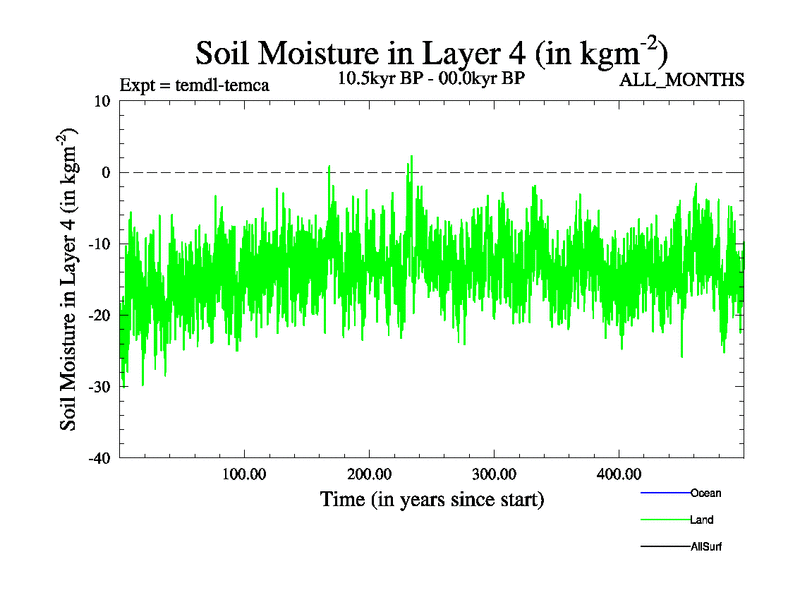This screenshot has height=600, width=800.
Task: Select the Land legend label
Action: [x=701, y=520]
